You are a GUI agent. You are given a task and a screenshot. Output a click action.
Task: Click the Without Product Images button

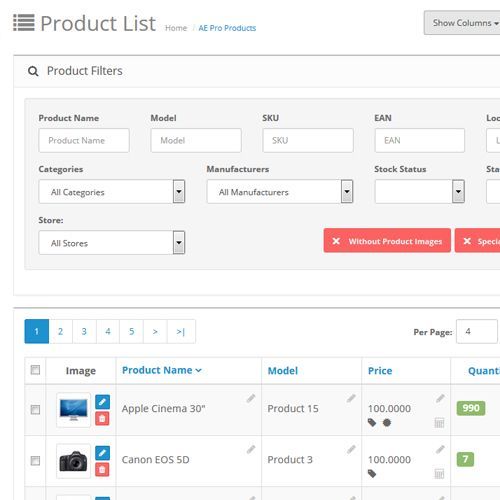point(387,241)
